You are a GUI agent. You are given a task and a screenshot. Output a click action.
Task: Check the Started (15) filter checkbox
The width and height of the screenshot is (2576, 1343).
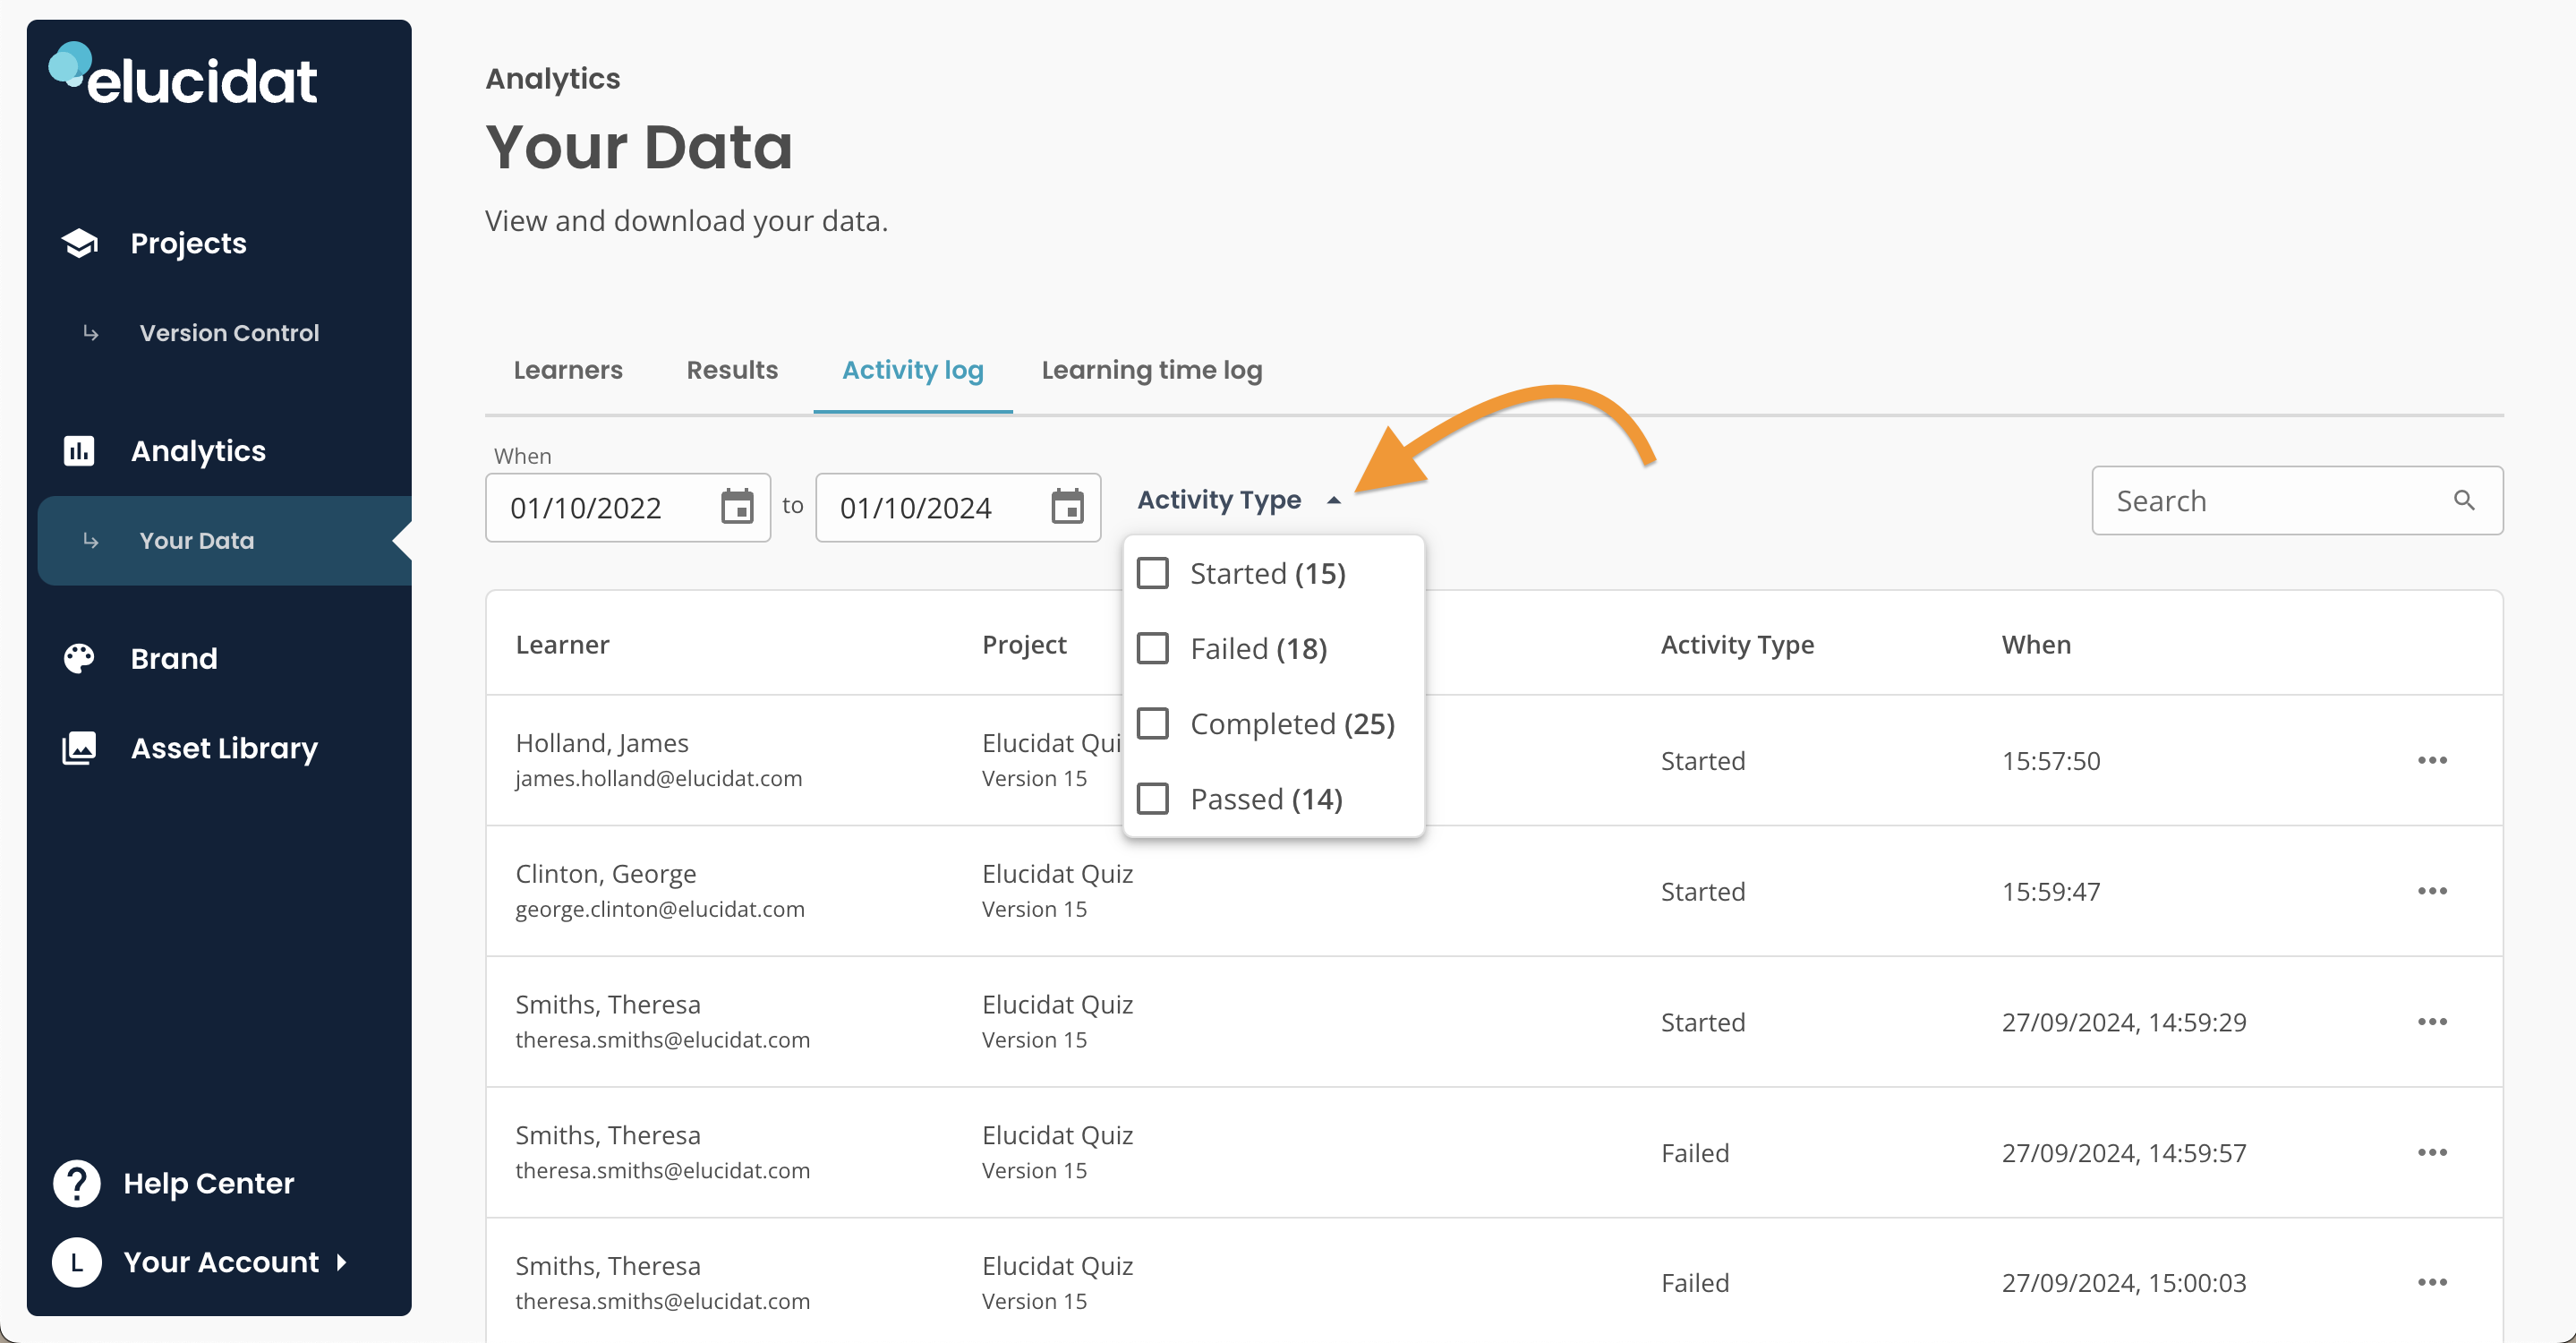(x=1153, y=573)
